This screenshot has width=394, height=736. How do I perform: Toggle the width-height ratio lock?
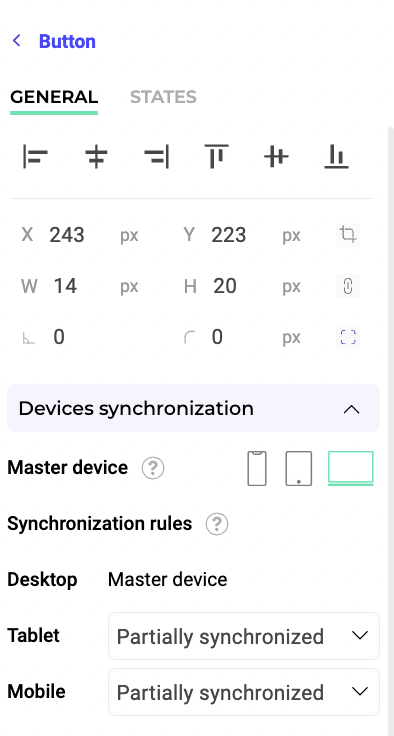(348, 286)
